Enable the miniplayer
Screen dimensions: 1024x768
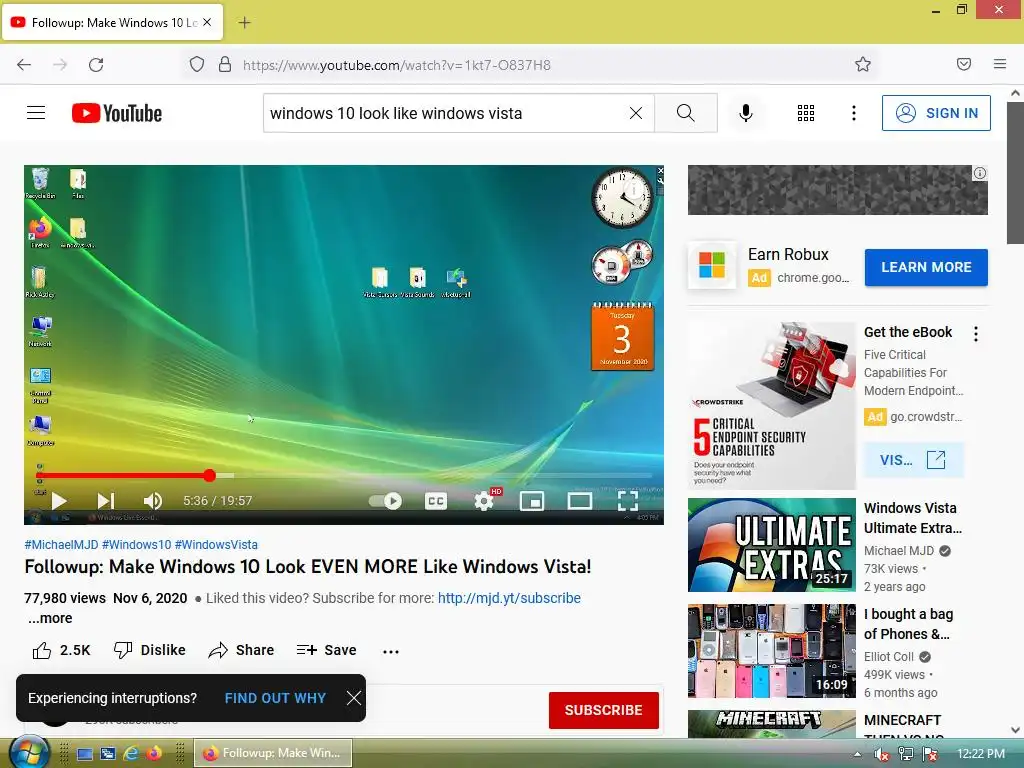click(532, 501)
